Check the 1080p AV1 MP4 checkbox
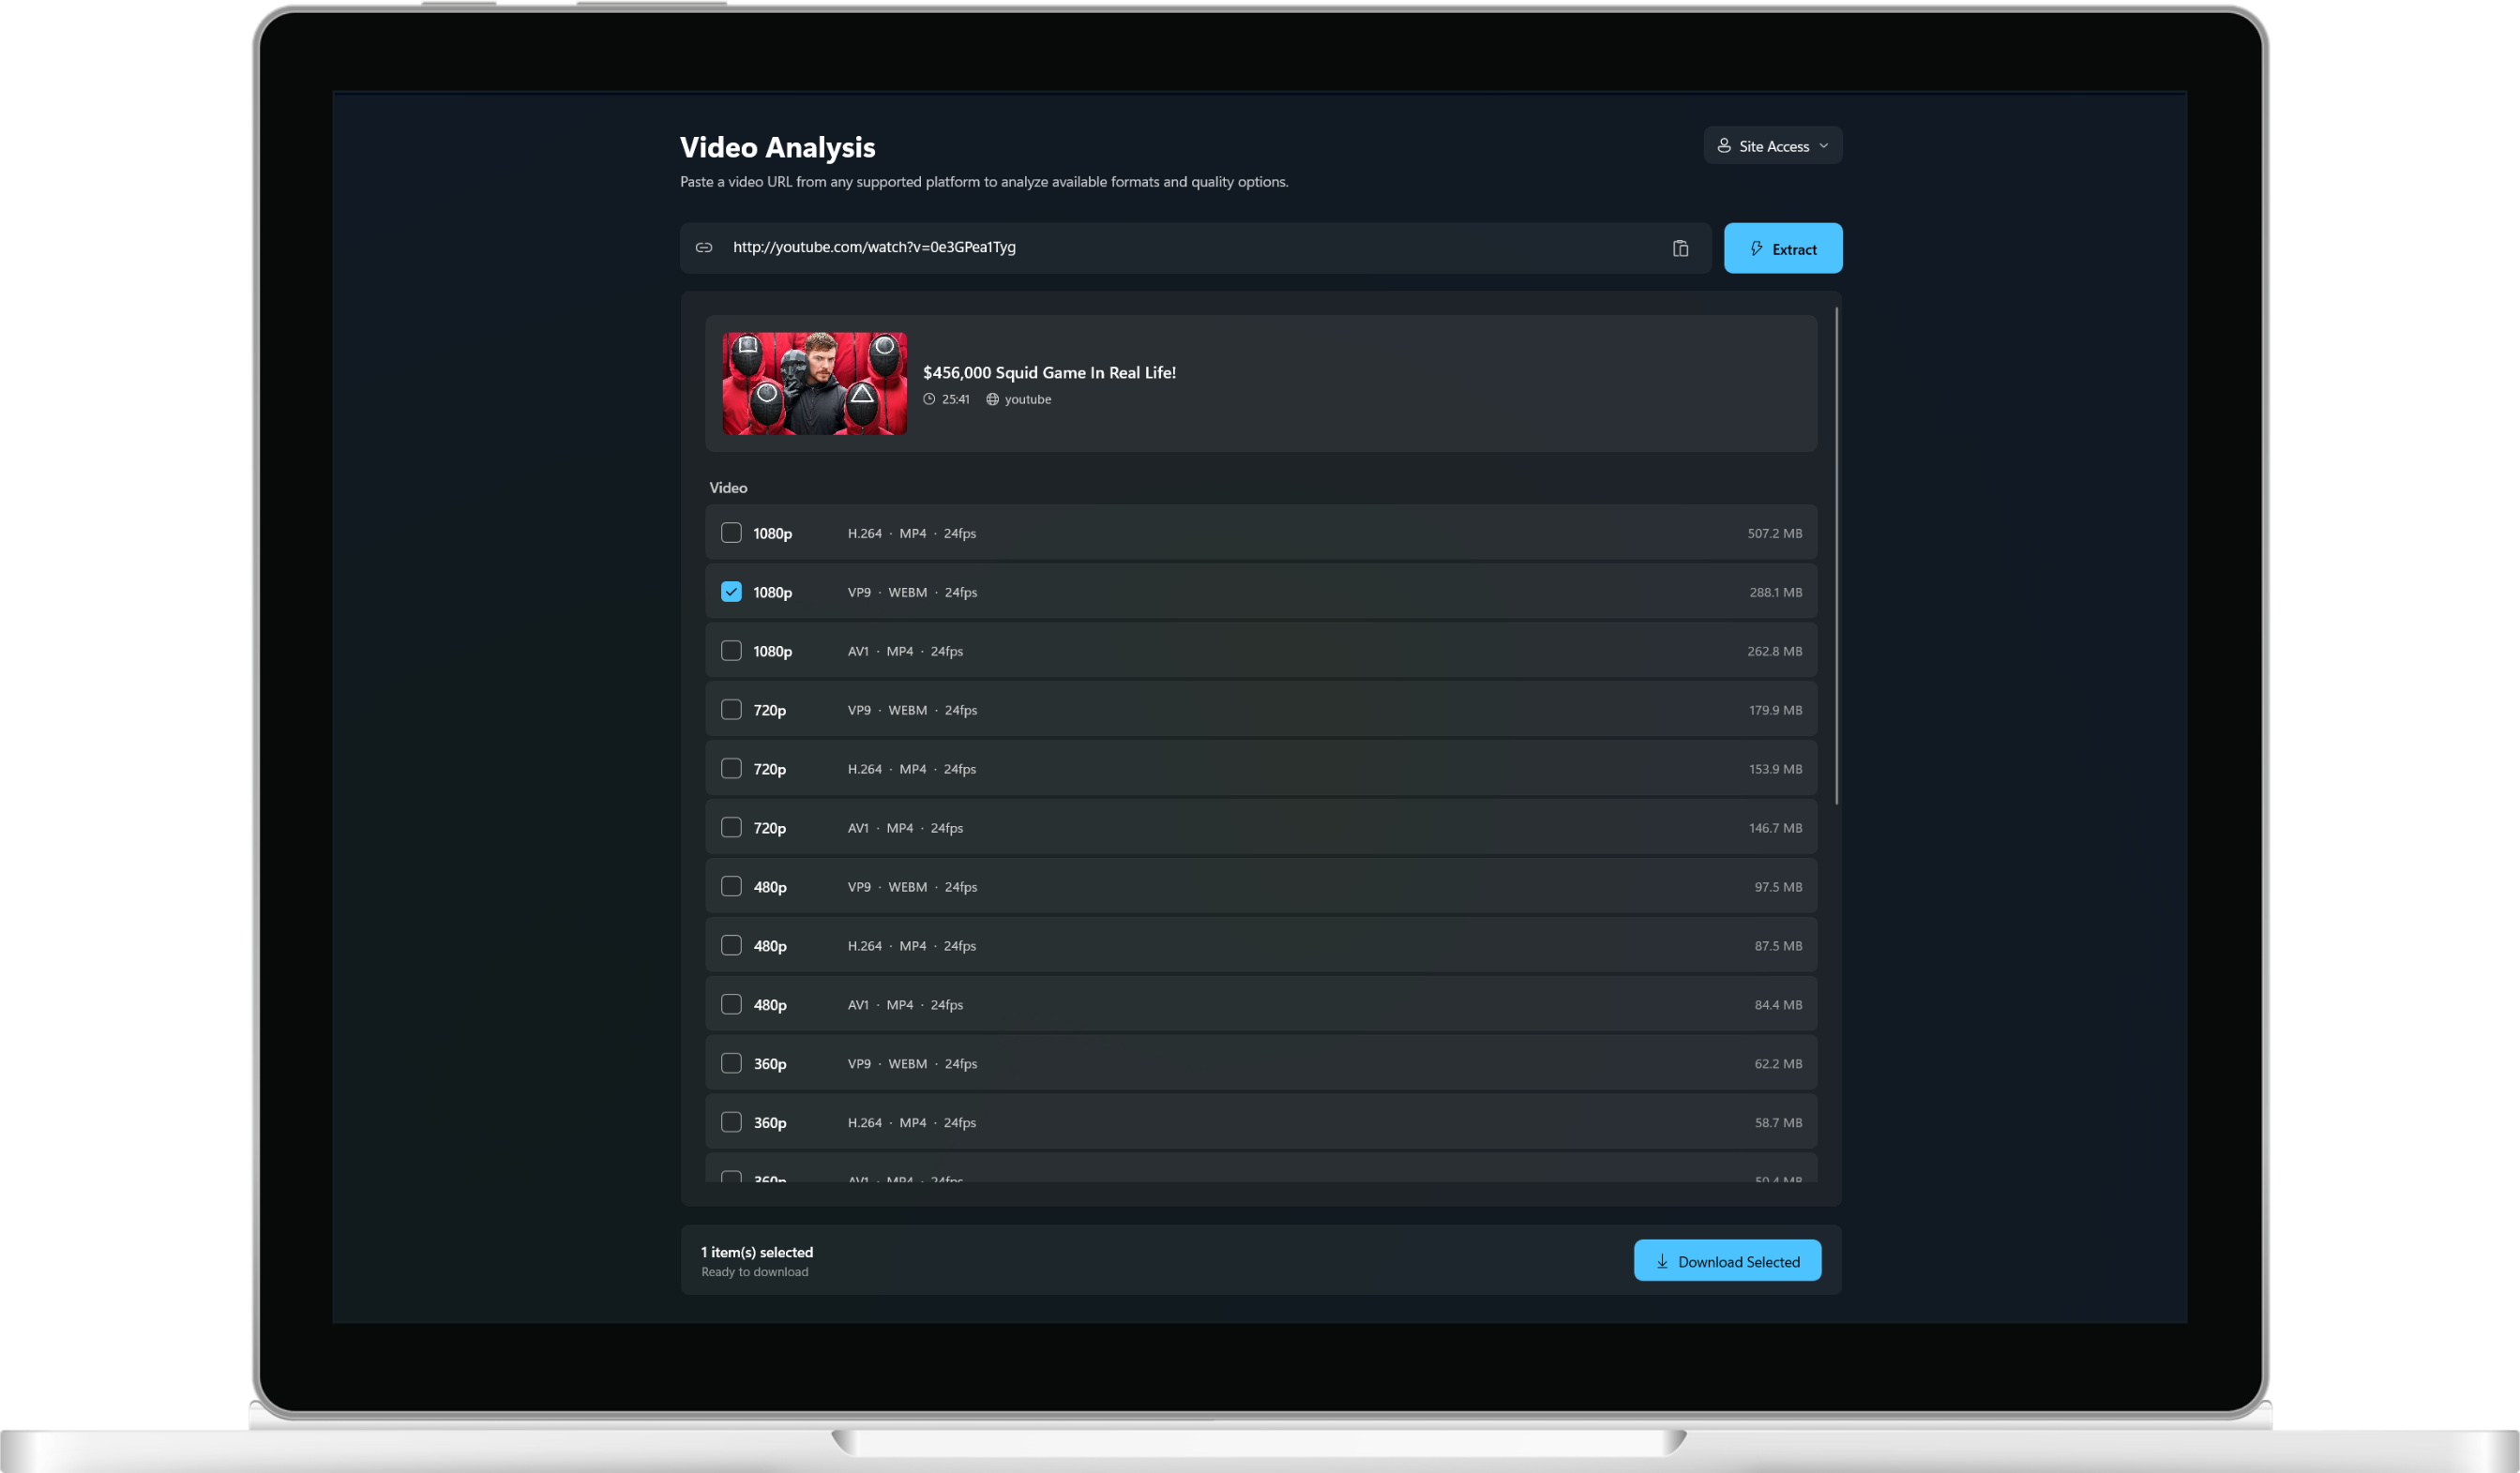 731,651
